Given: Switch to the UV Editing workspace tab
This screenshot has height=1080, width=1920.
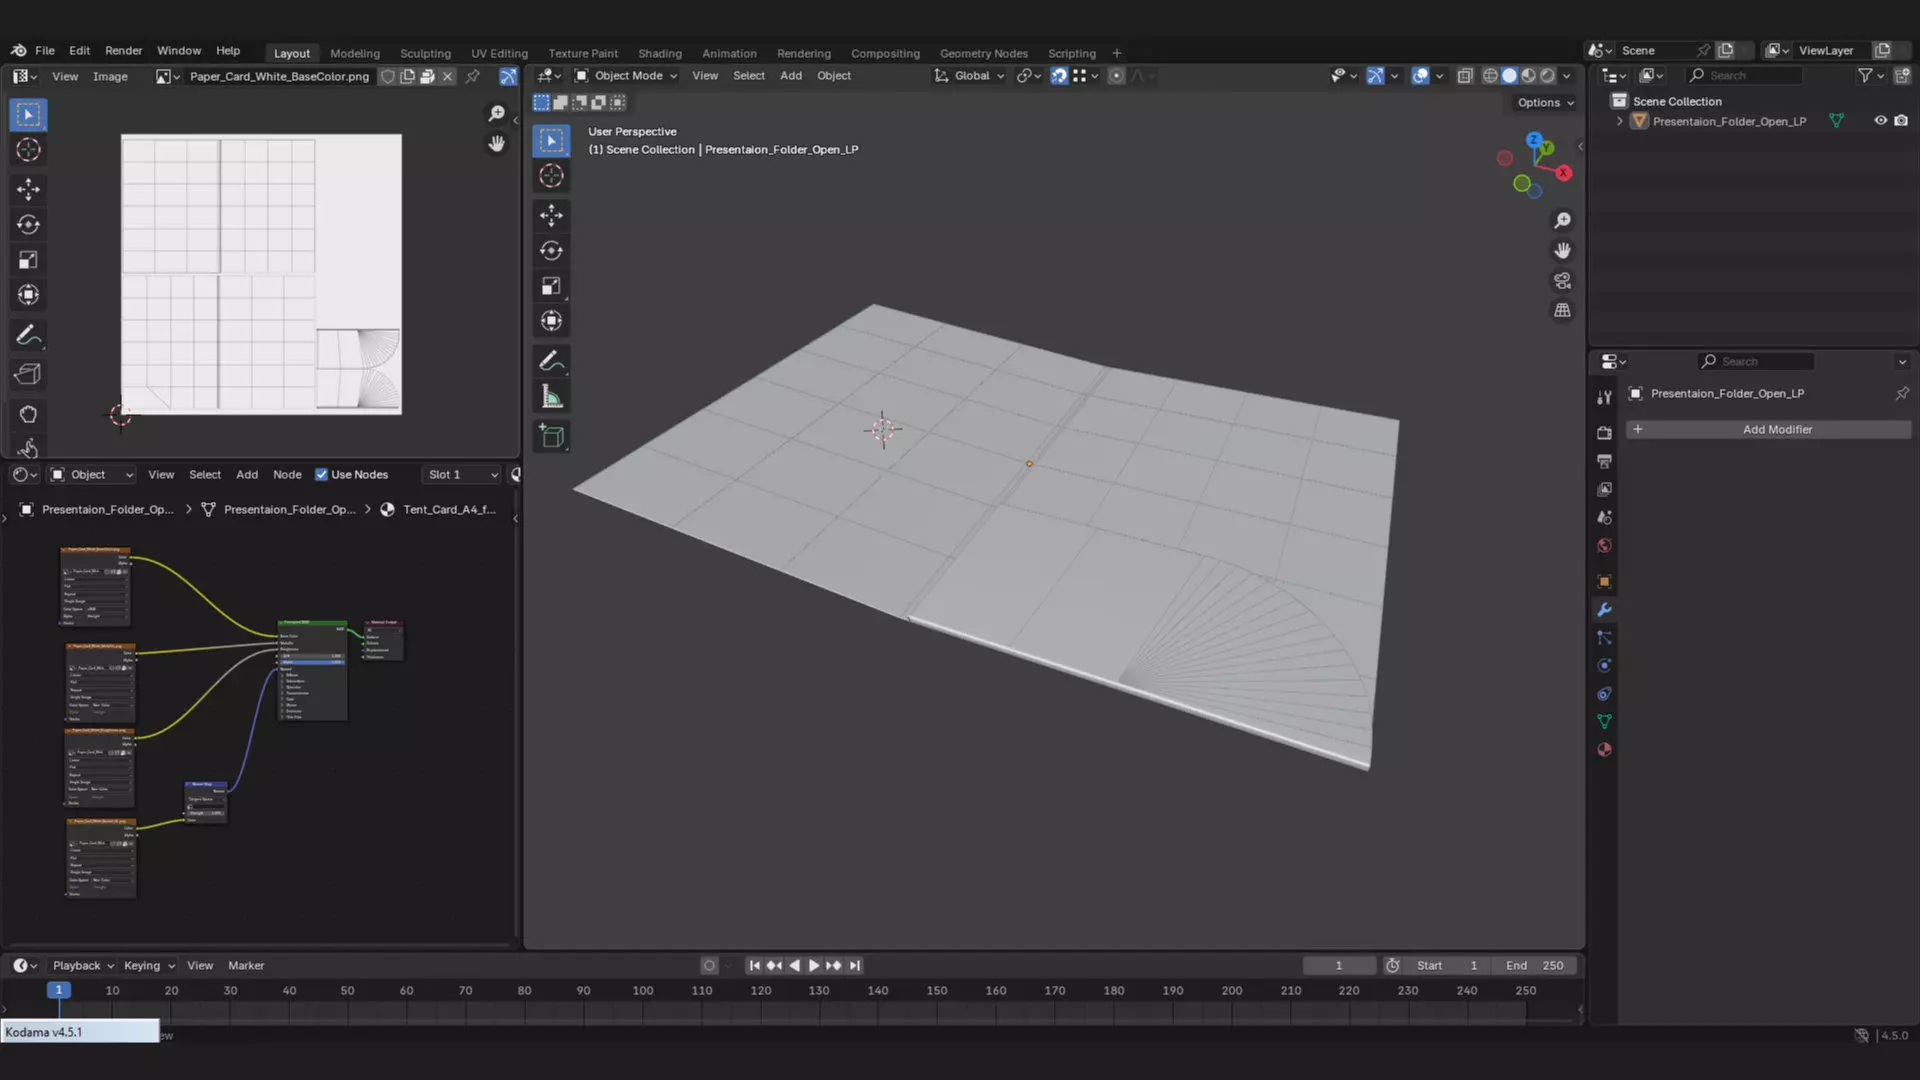Looking at the screenshot, I should pos(499,53).
